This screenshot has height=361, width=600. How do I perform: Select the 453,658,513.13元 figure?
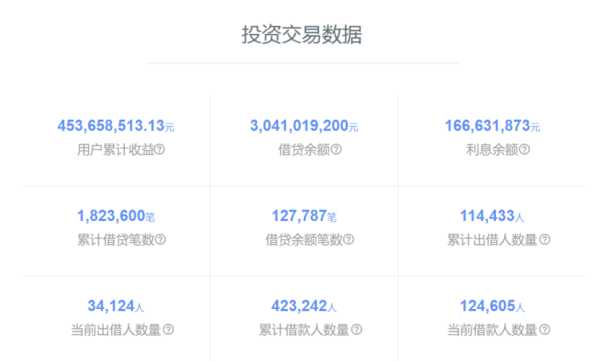tap(116, 126)
